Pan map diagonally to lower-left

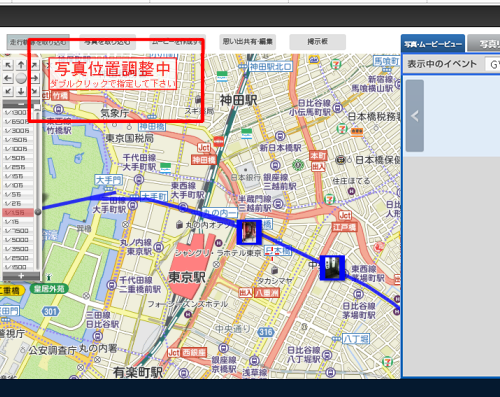[x=8, y=91]
